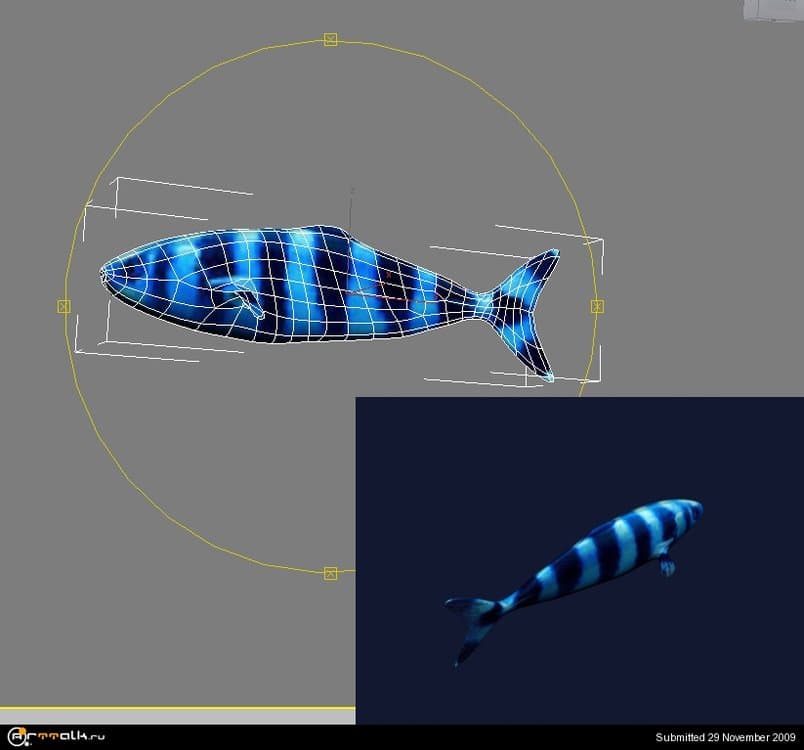Select the fish tail fin in the wireframe viewport
Viewport: 804px width, 750px height.
click(x=525, y=305)
